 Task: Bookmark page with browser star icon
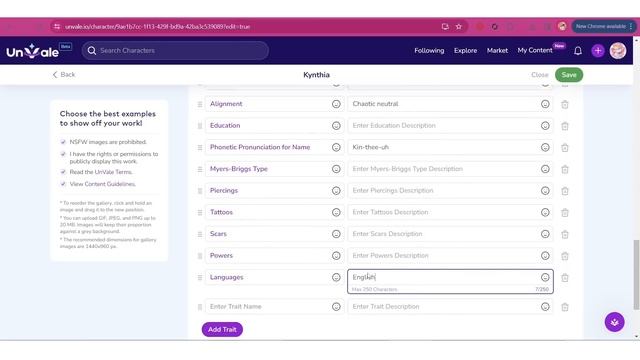pos(459,27)
